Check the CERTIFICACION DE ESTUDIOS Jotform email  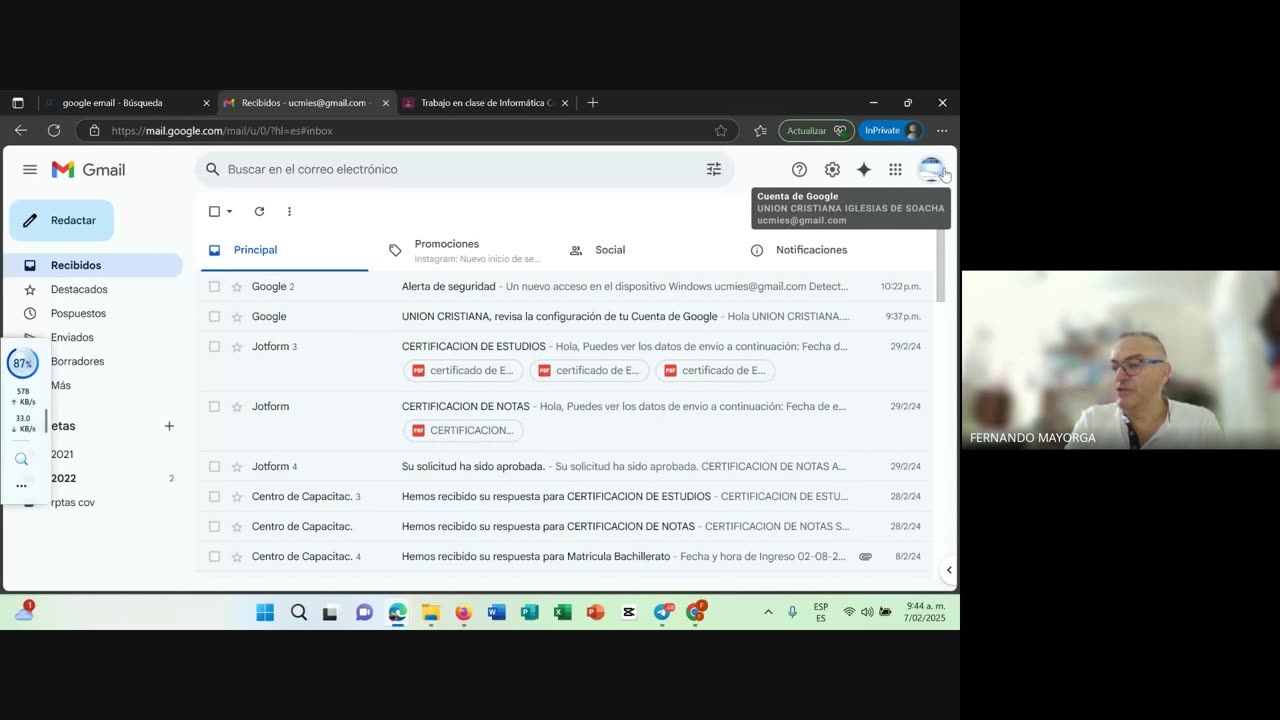point(214,347)
